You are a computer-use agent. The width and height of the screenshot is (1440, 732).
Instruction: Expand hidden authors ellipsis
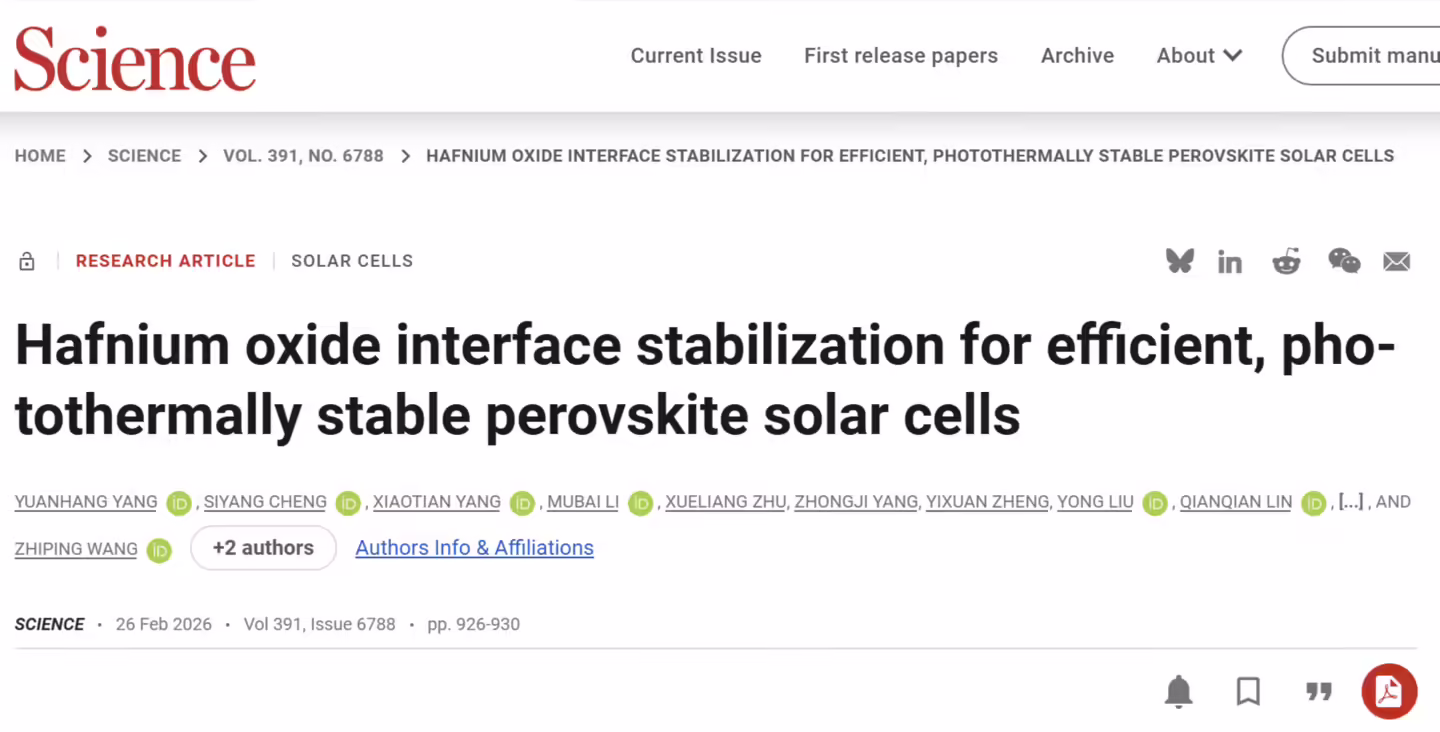(1350, 502)
